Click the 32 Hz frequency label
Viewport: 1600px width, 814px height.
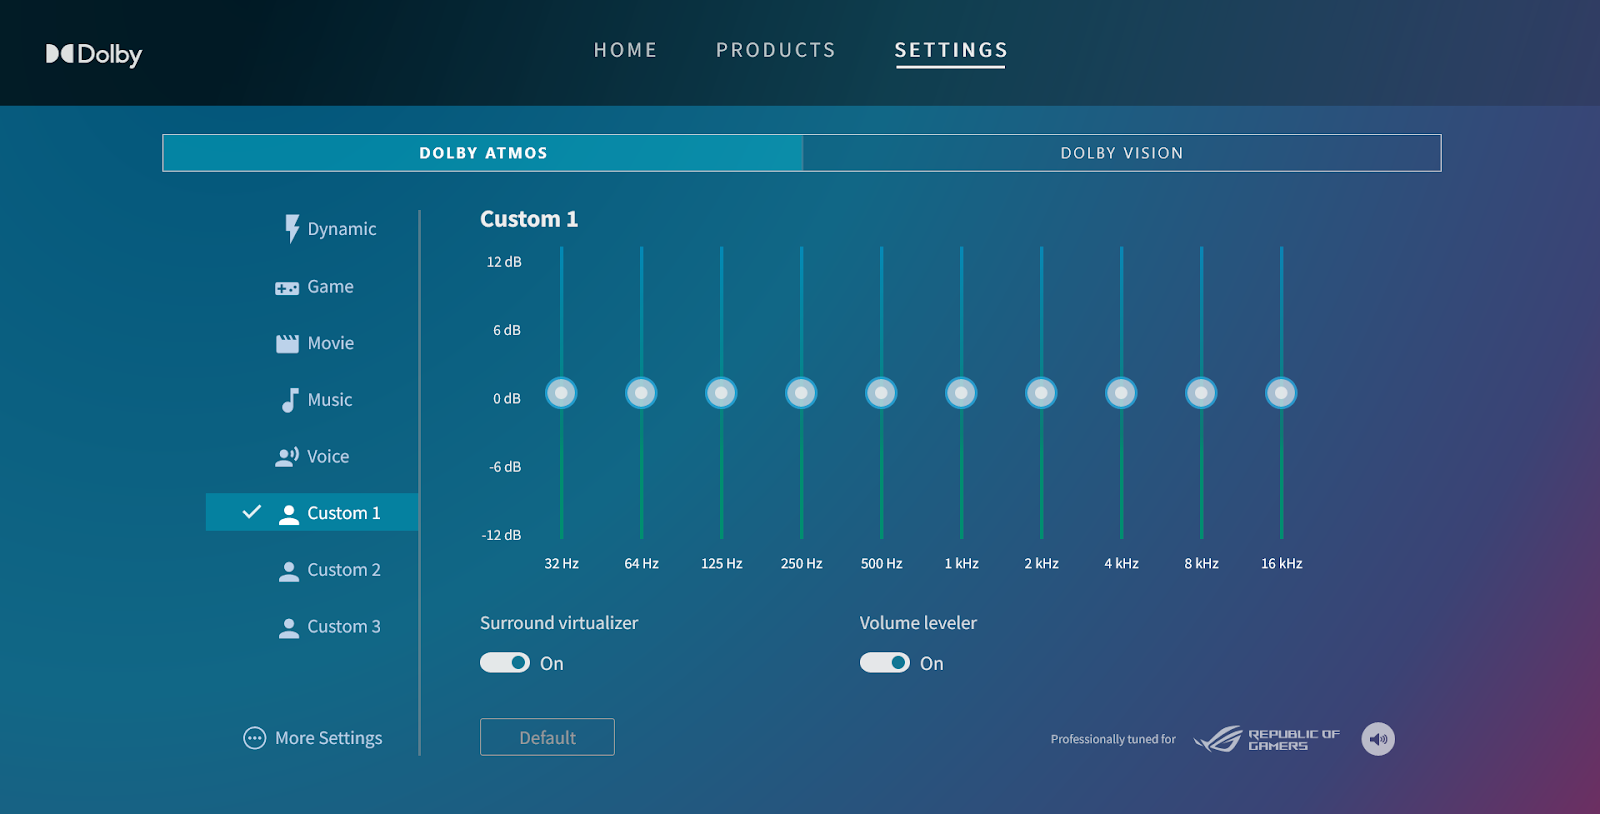(x=562, y=564)
